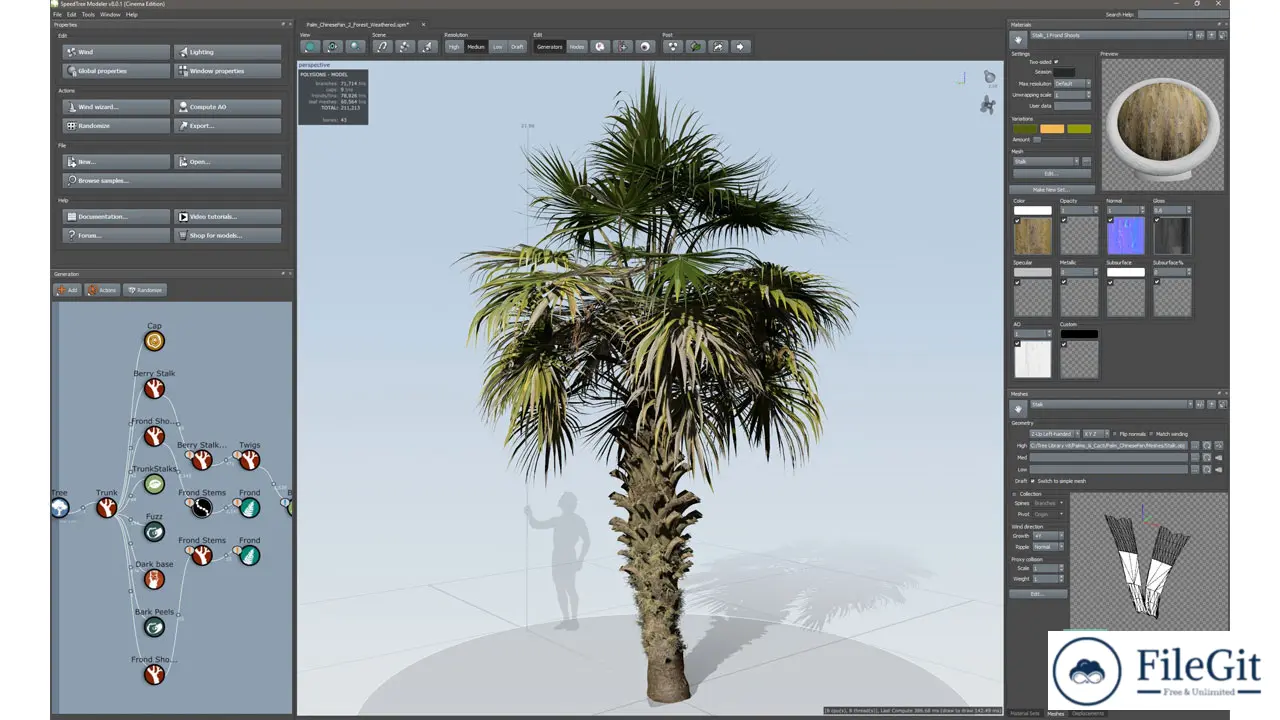The height and width of the screenshot is (720, 1280).
Task: Click the Wind wizard button
Action: [116, 107]
